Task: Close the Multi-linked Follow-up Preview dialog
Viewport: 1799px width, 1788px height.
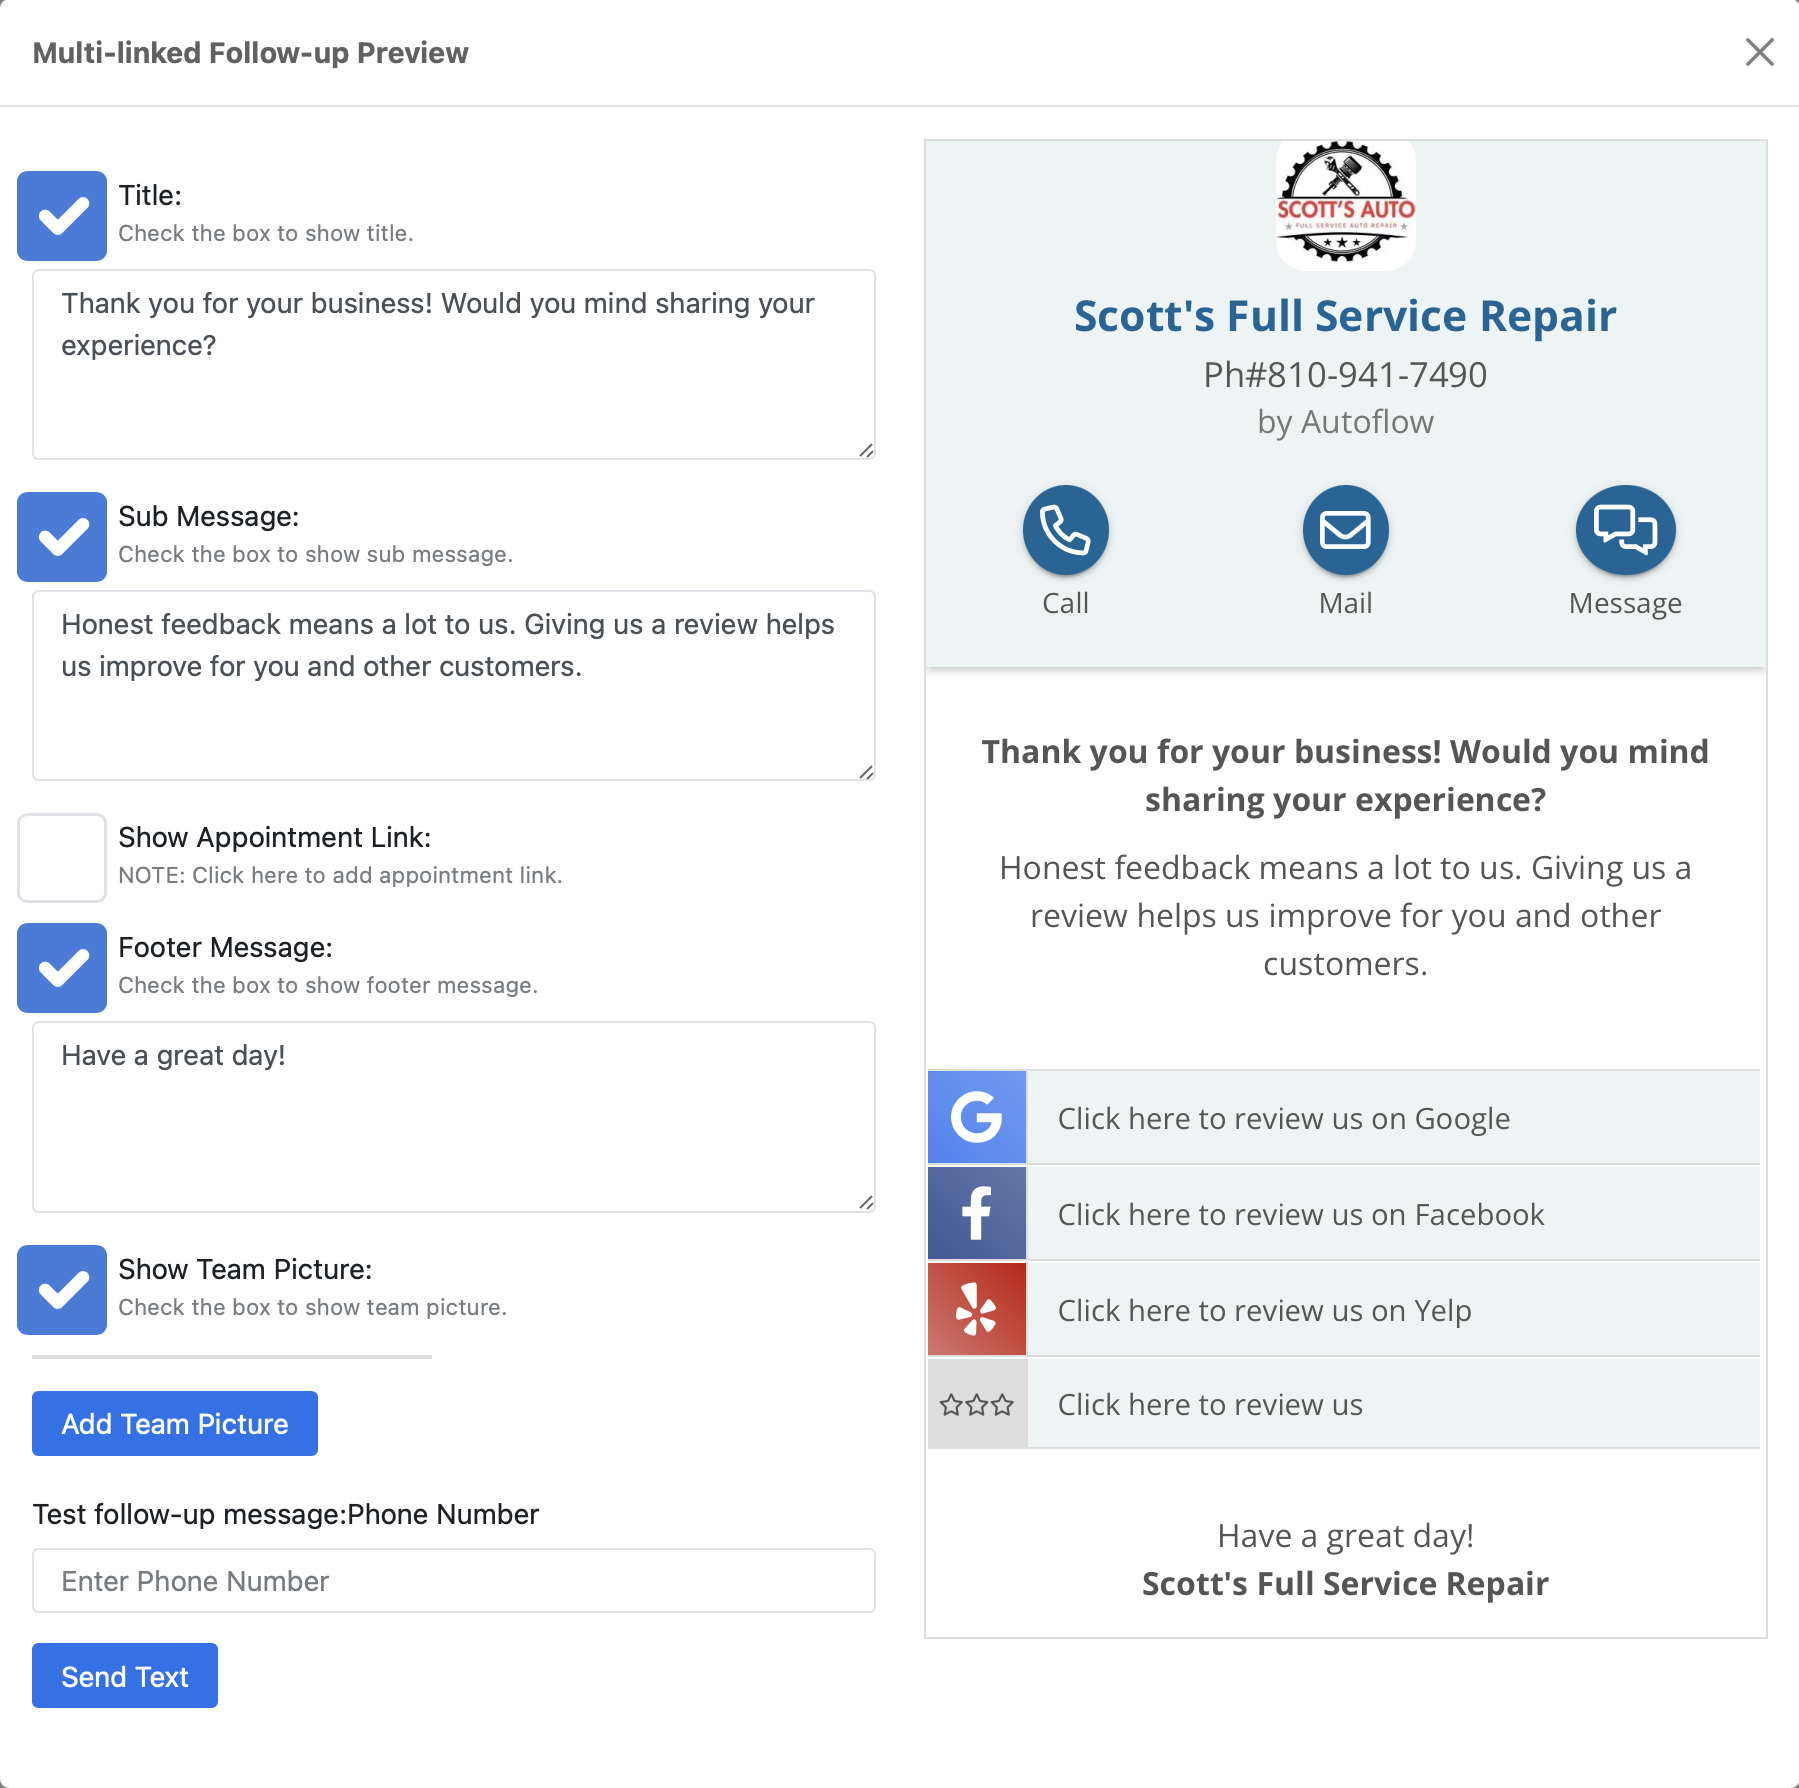Action: point(1759,52)
